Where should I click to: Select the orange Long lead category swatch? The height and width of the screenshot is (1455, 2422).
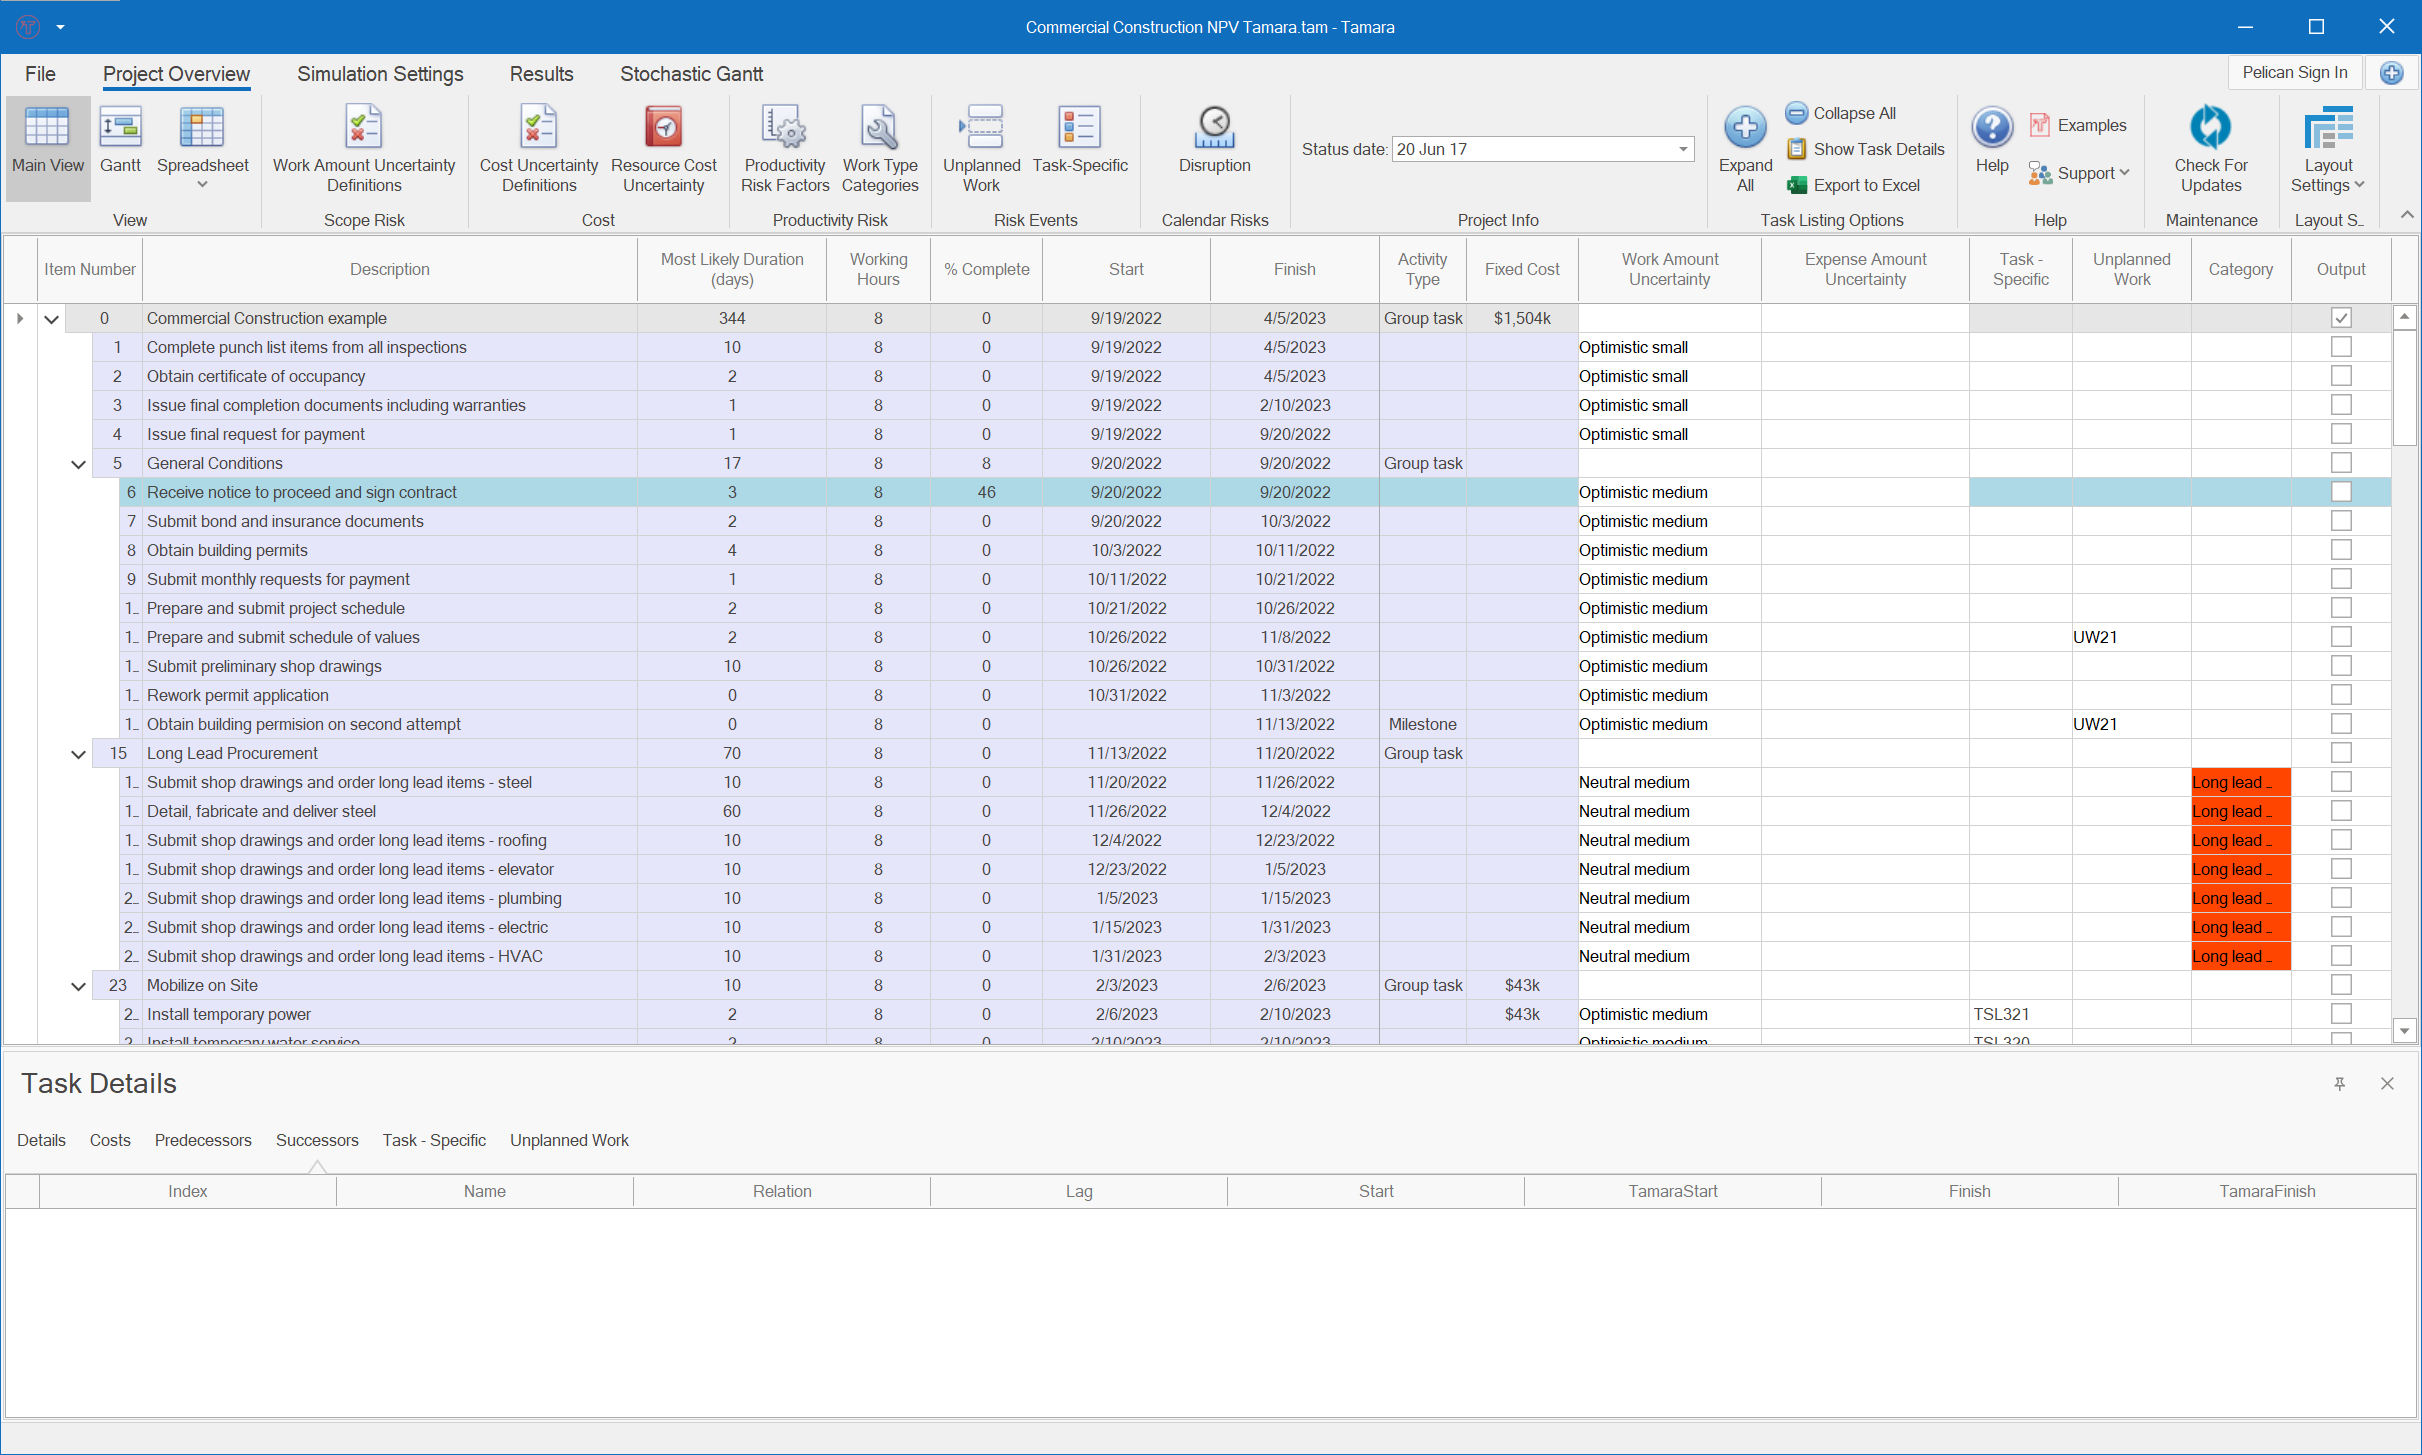point(2239,782)
